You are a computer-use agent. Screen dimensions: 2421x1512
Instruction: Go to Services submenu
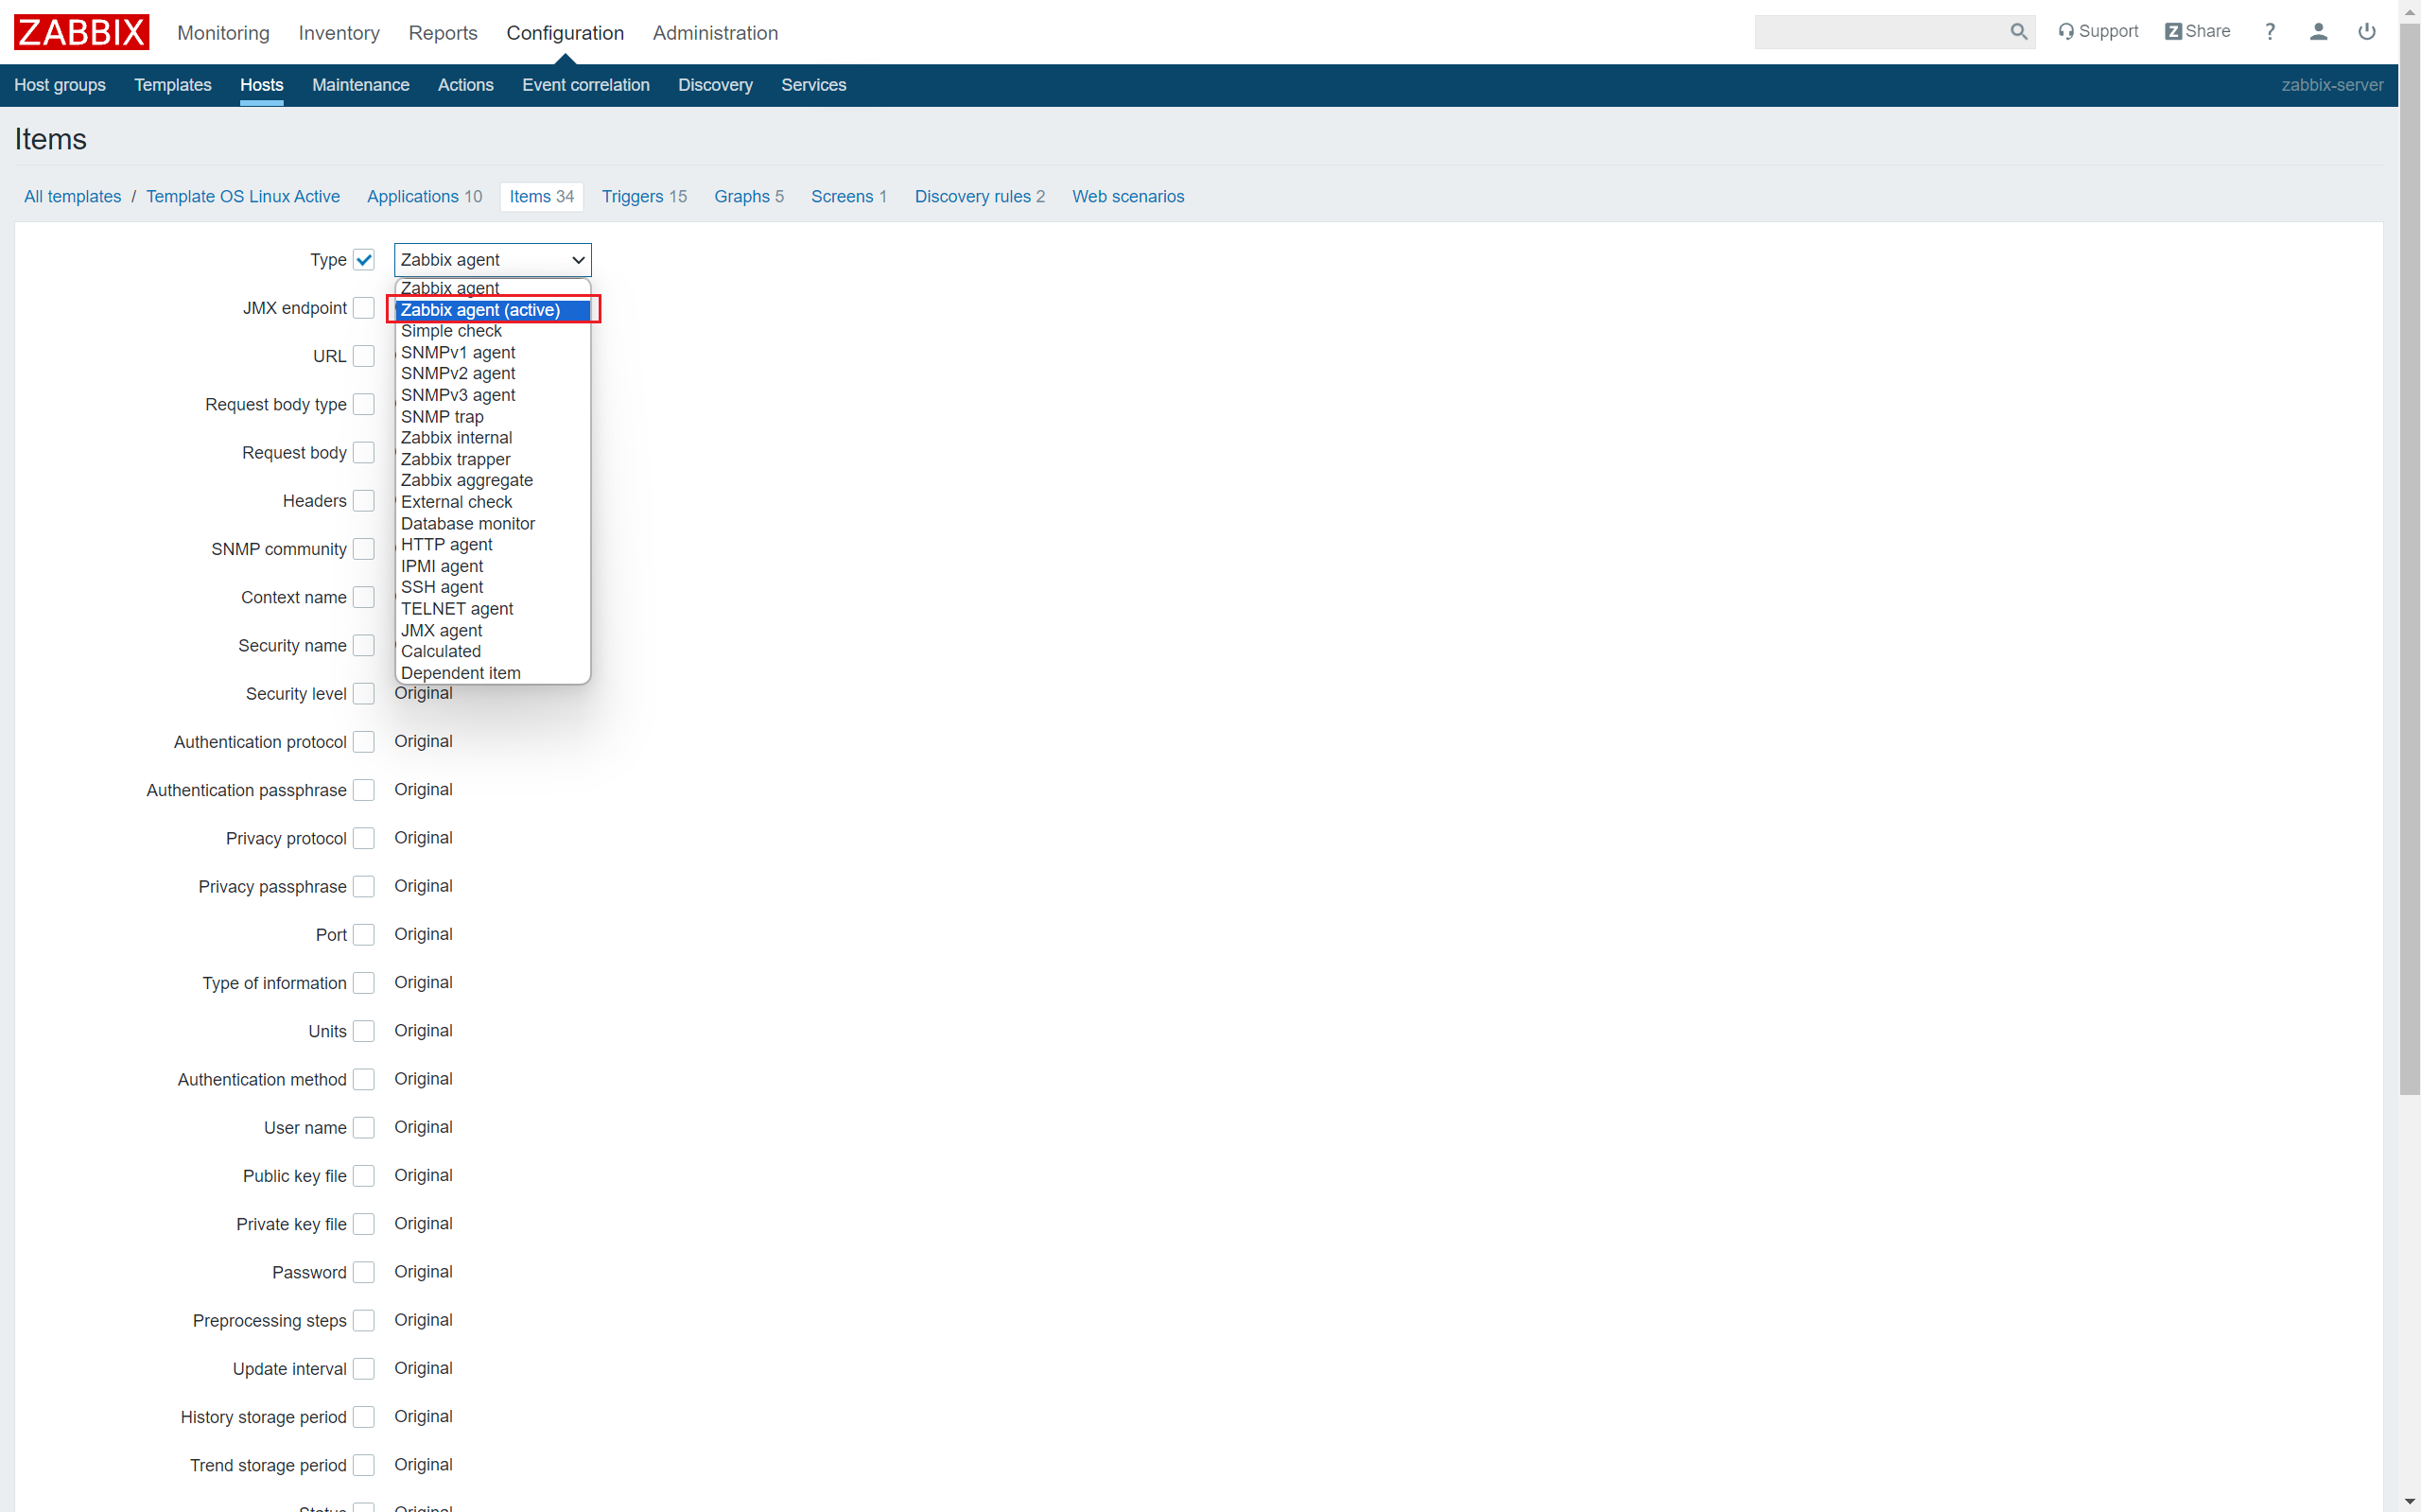coord(814,85)
